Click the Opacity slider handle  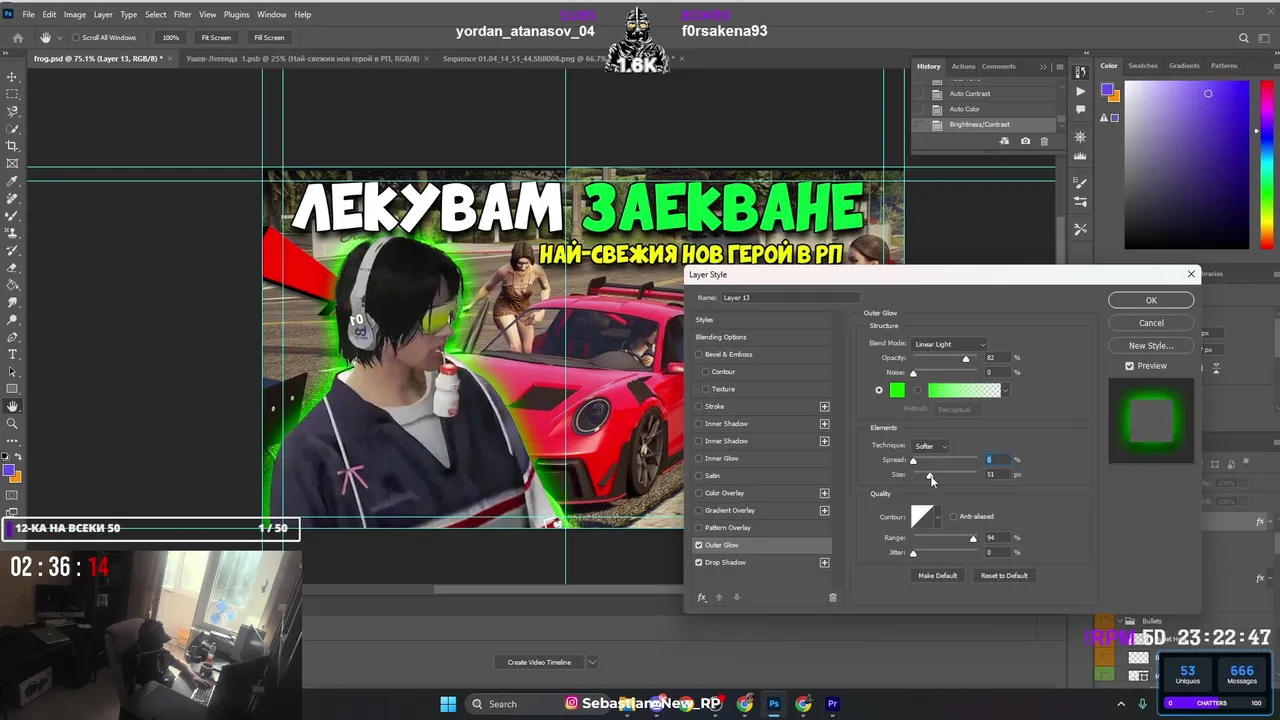[965, 359]
